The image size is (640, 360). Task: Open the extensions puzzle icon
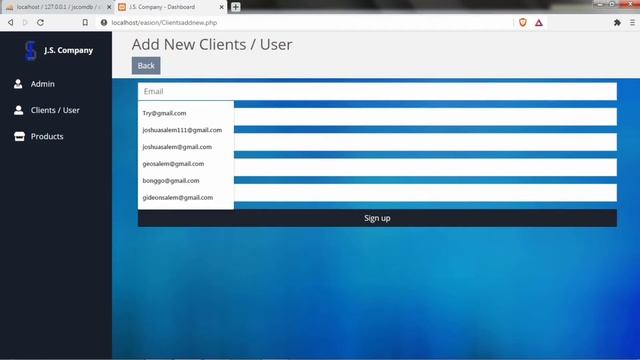click(617, 23)
